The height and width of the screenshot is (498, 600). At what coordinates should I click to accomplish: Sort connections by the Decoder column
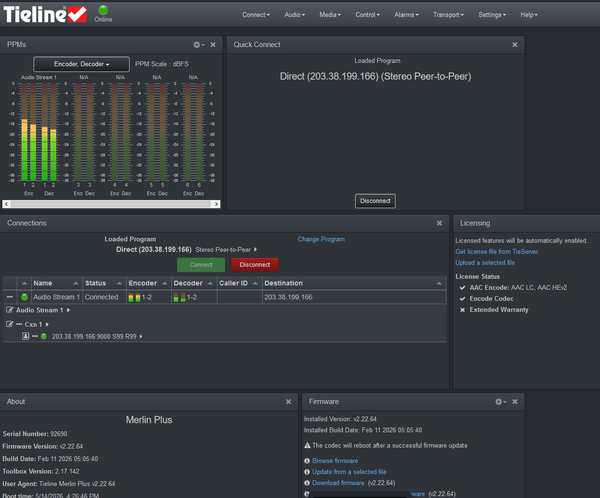[x=193, y=283]
